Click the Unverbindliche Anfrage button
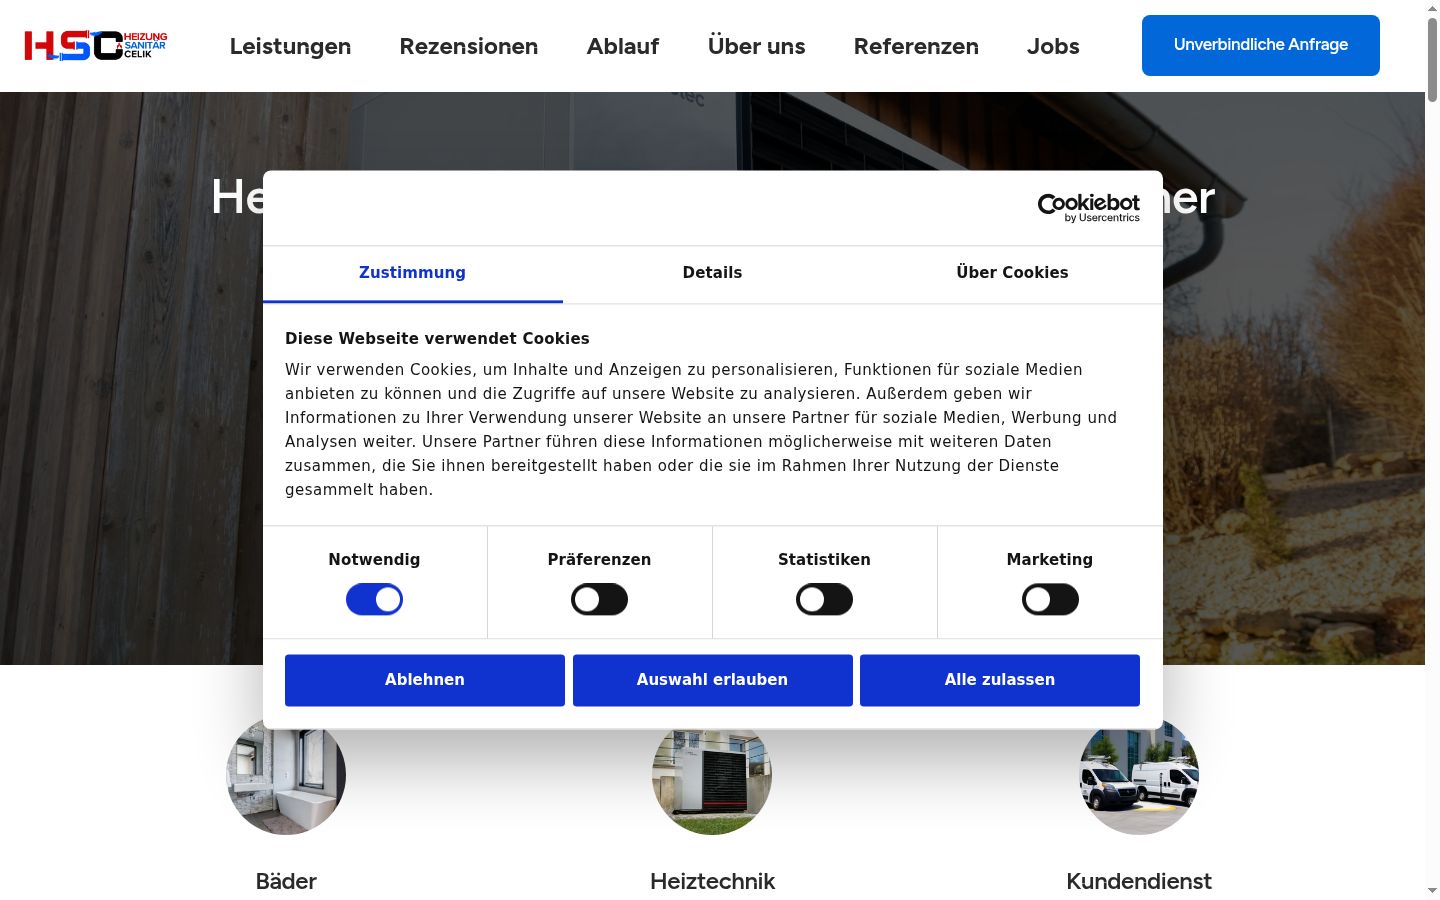 [1261, 45]
